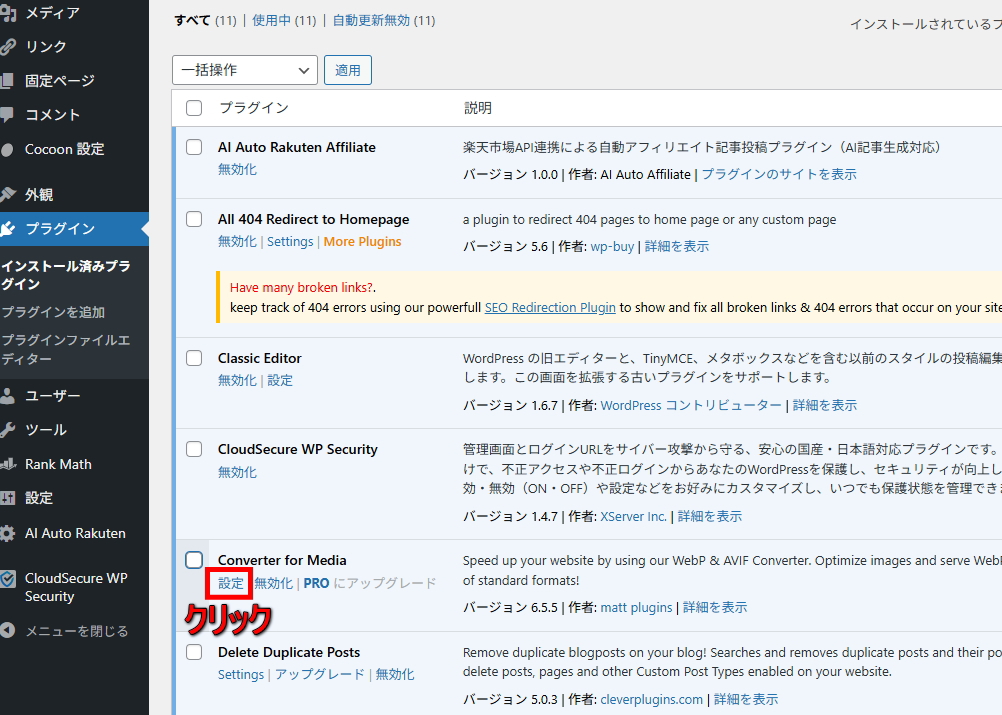The image size is (1002, 715).
Task: Click the Rank Math chart icon
Action: [8, 464]
